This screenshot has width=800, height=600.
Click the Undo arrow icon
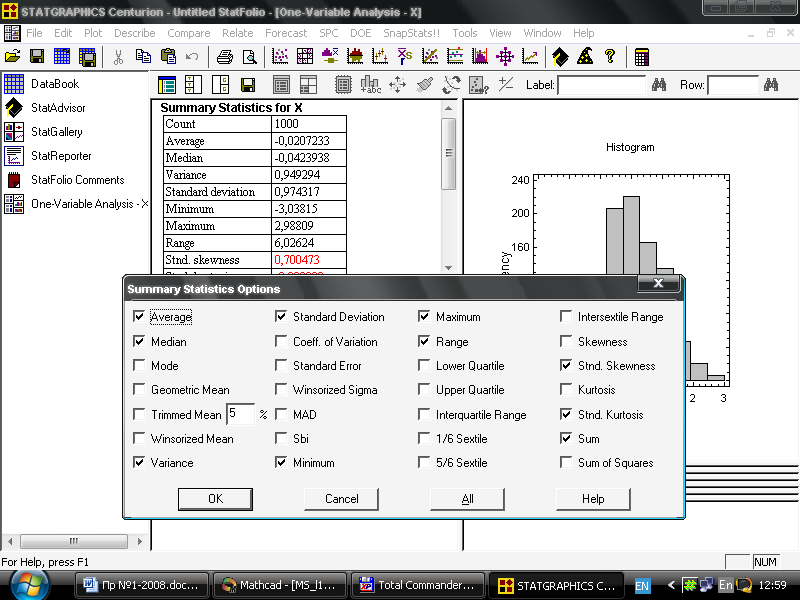click(x=192, y=57)
